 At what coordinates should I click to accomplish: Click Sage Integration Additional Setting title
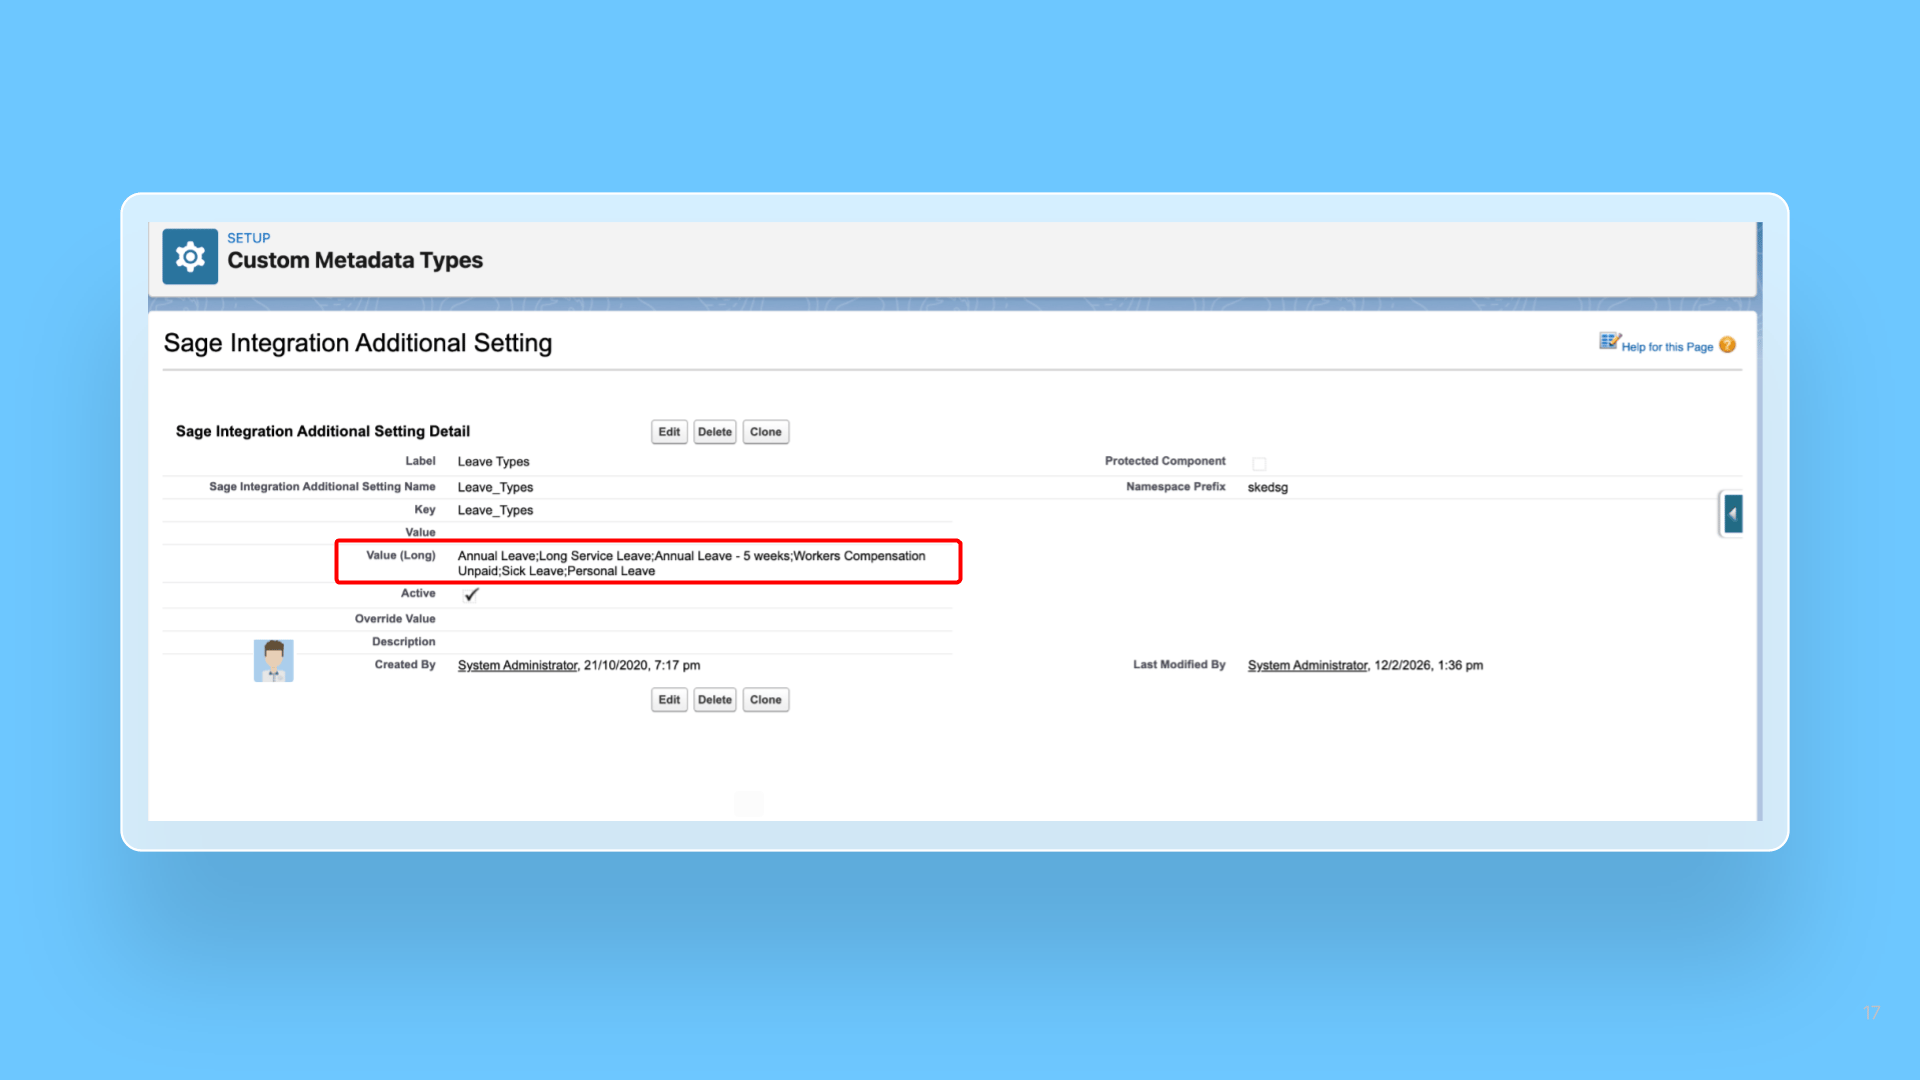click(358, 343)
